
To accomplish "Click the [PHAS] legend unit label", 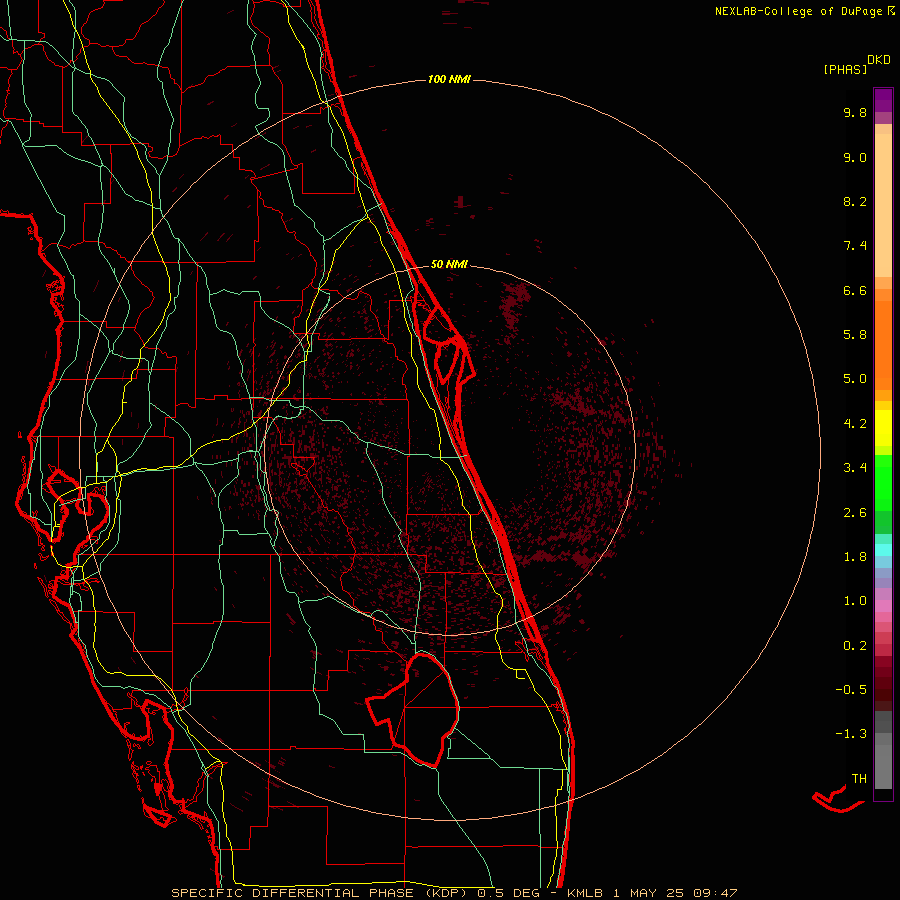I will (845, 69).
